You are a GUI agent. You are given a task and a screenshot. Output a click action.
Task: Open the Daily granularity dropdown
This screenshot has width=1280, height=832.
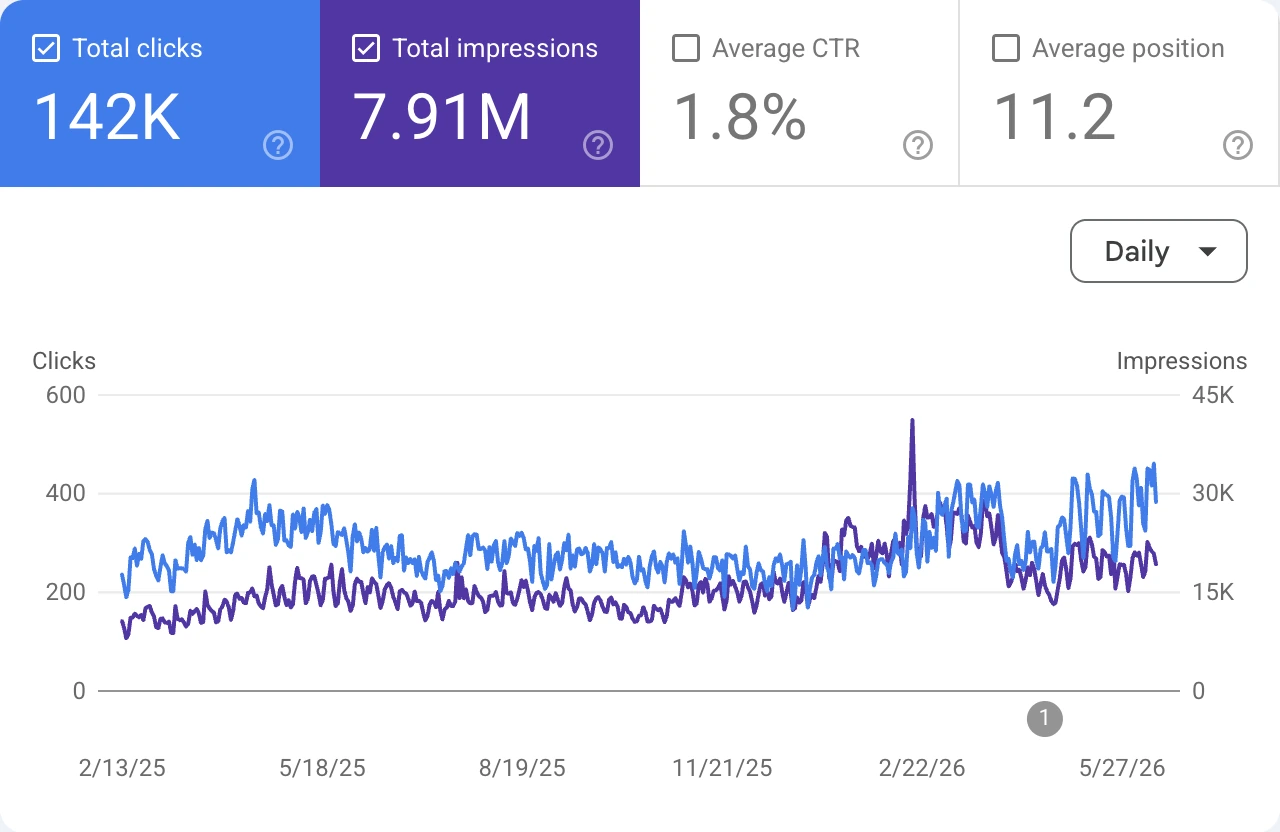click(1159, 251)
